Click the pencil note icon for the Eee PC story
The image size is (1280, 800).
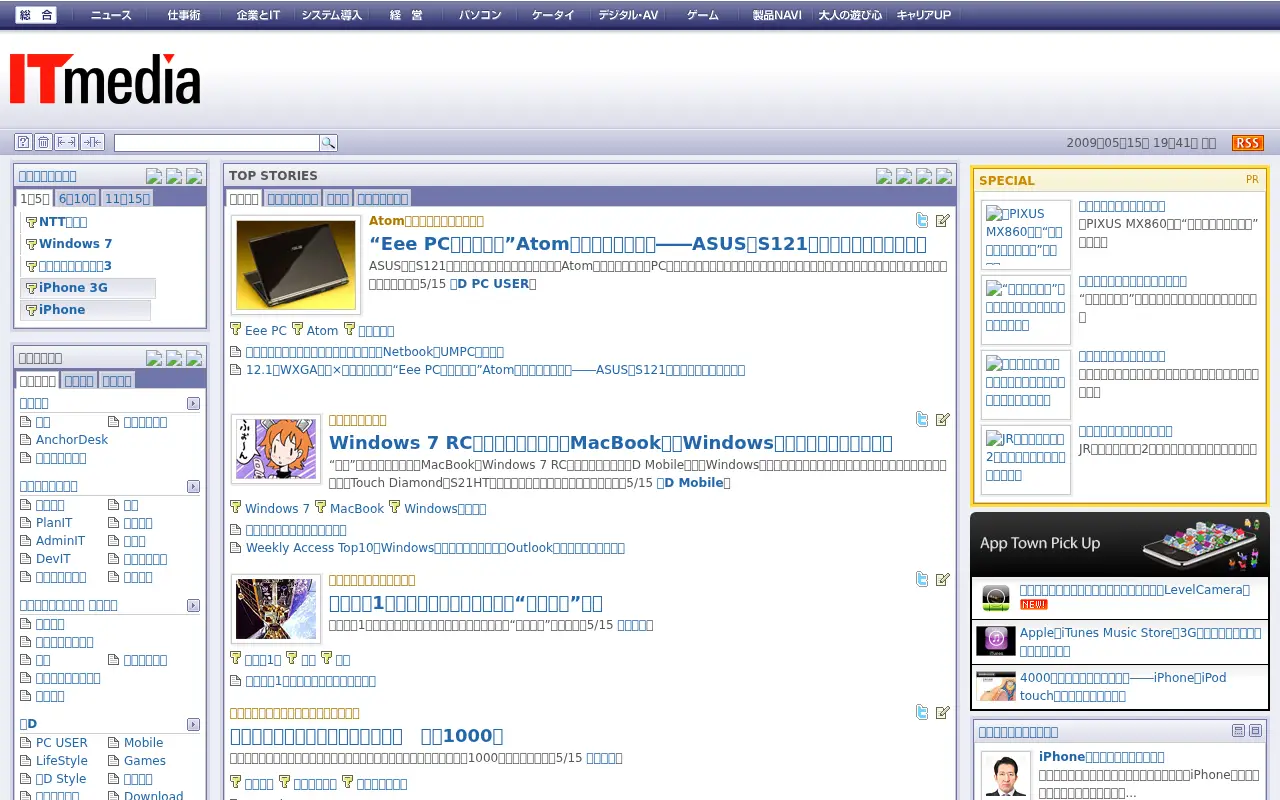coord(943,220)
